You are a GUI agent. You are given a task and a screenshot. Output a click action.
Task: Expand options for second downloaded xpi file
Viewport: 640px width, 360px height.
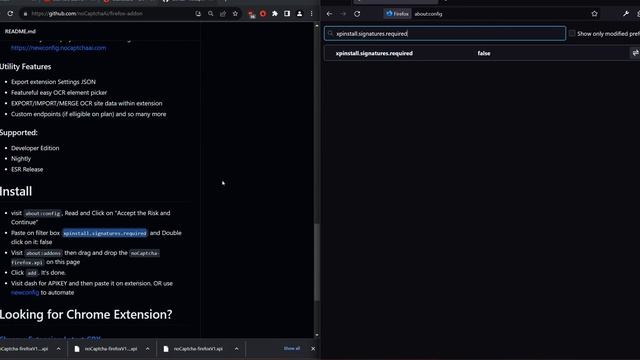[147, 349]
